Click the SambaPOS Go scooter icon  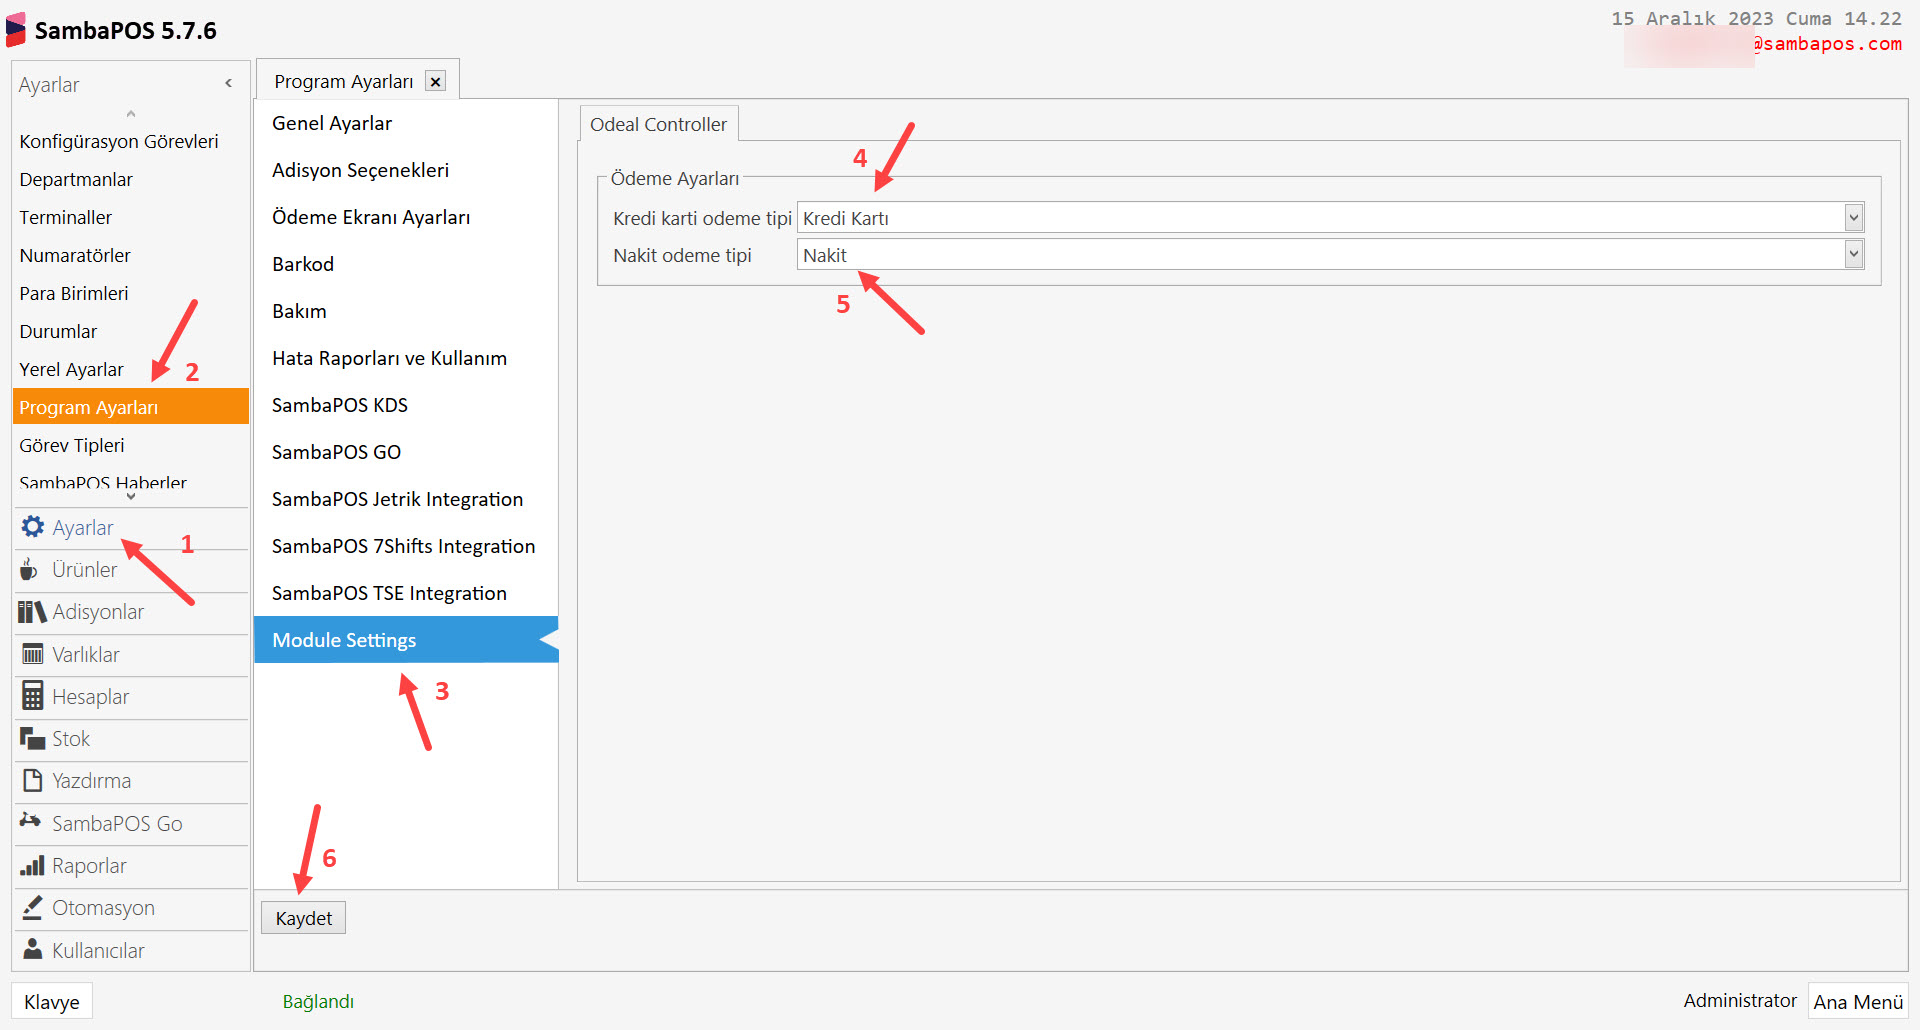[x=31, y=822]
